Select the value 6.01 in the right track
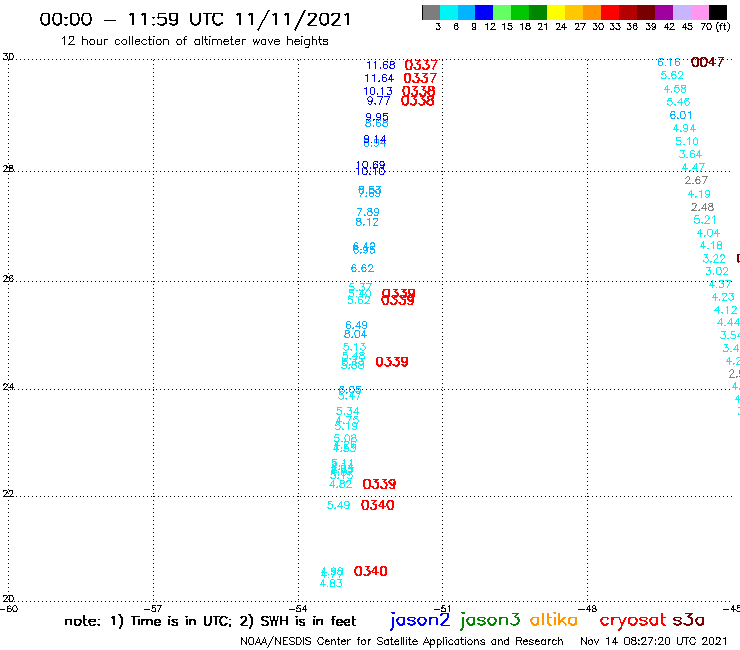This screenshot has width=740, height=650. 681,115
